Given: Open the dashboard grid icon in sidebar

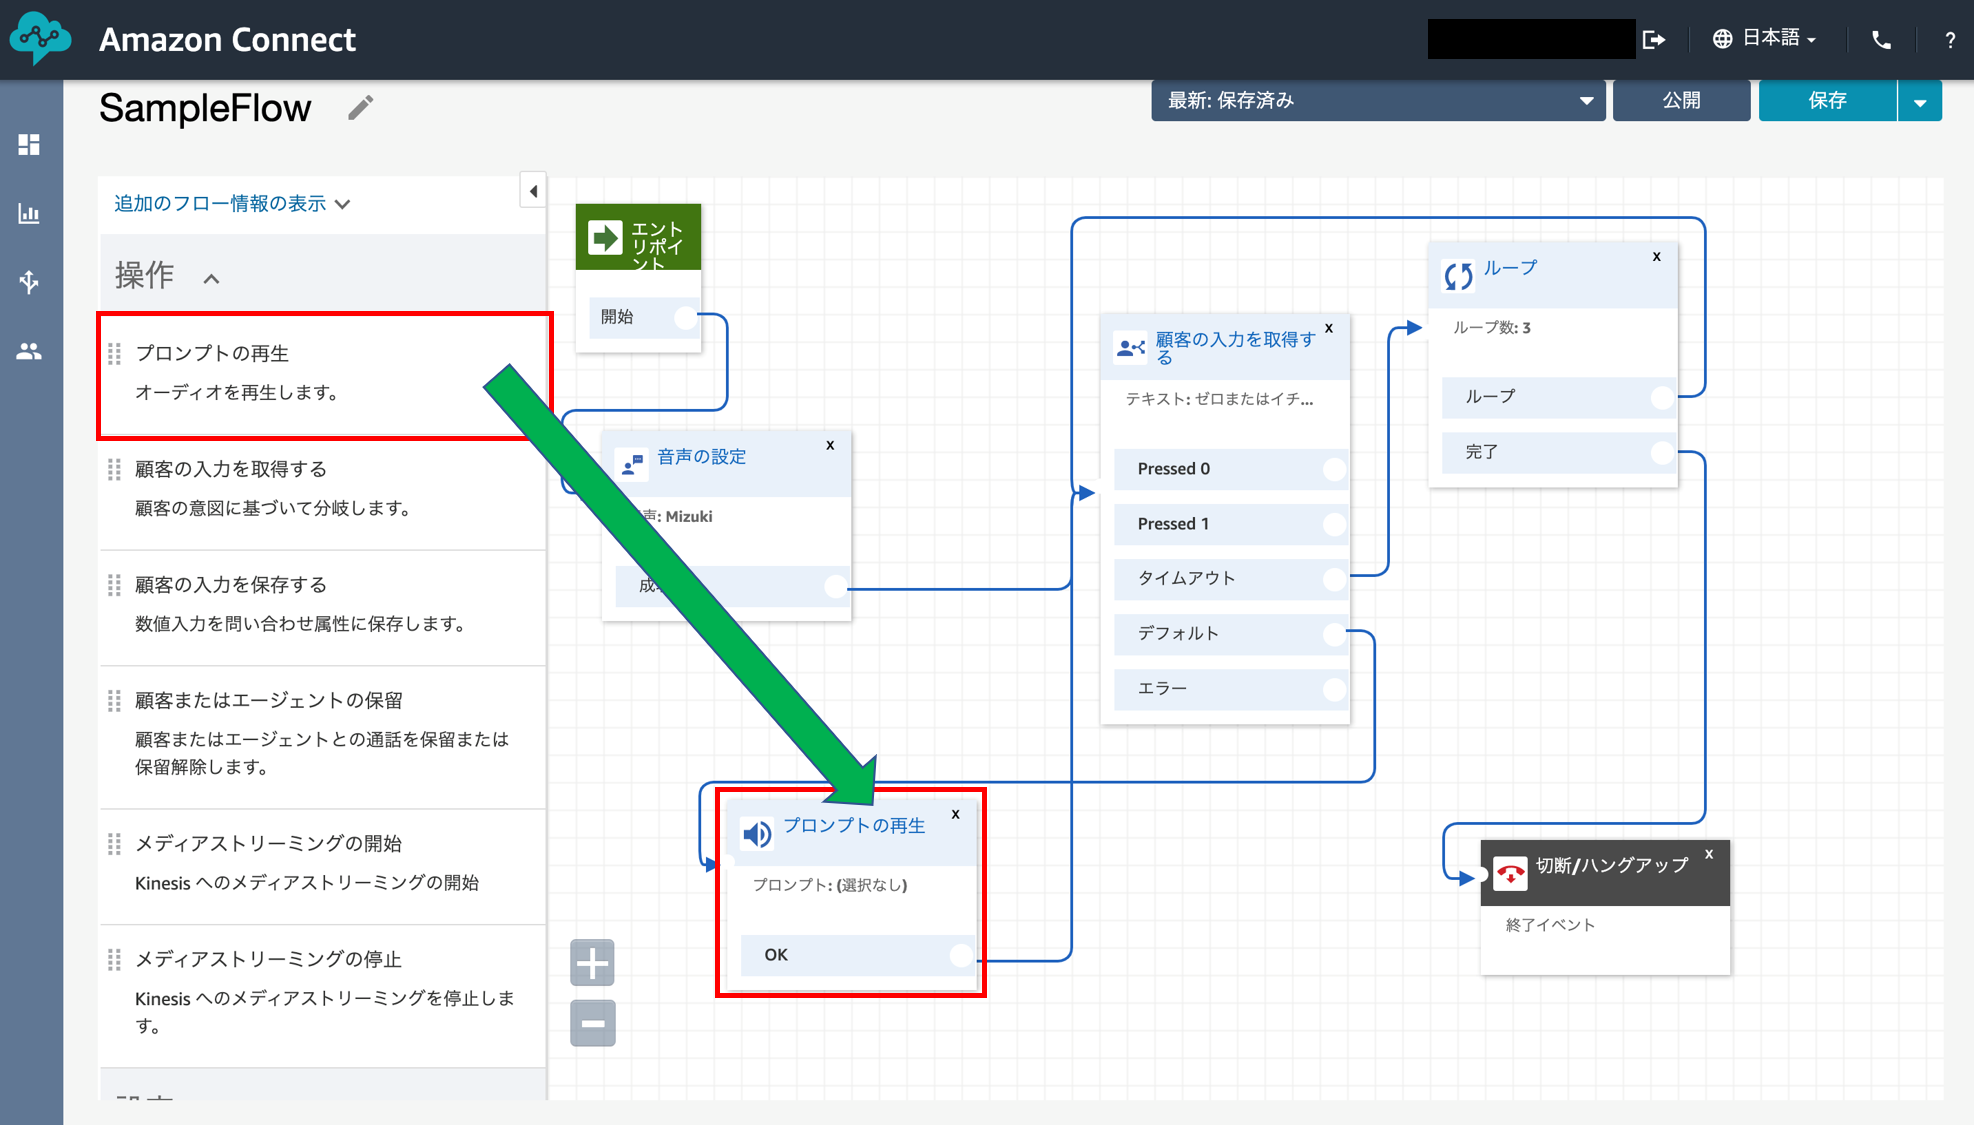Looking at the screenshot, I should (29, 145).
